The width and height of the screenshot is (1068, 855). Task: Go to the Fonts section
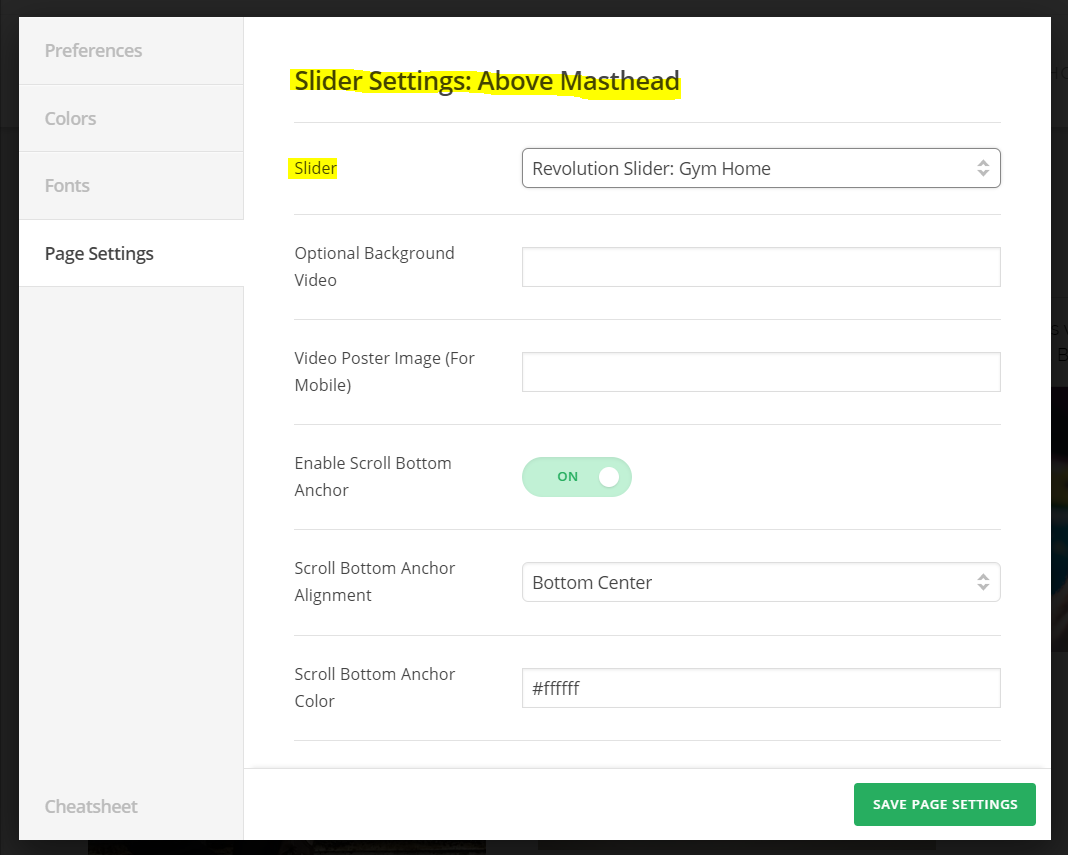click(67, 186)
